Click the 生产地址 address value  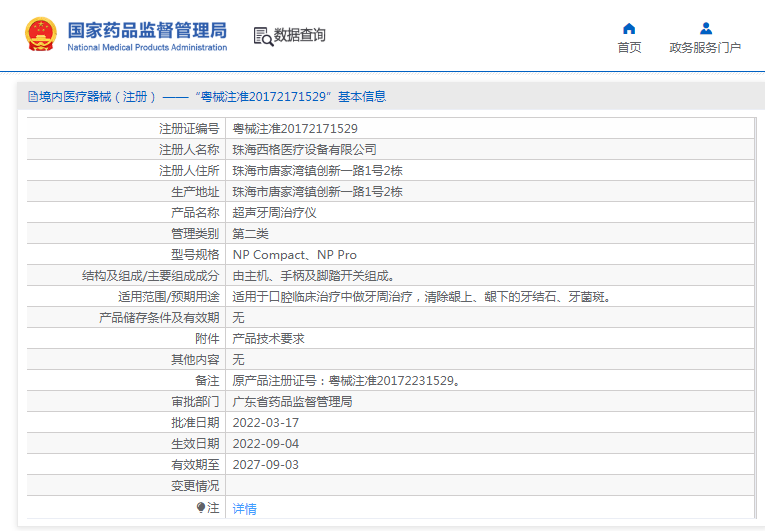click(317, 191)
